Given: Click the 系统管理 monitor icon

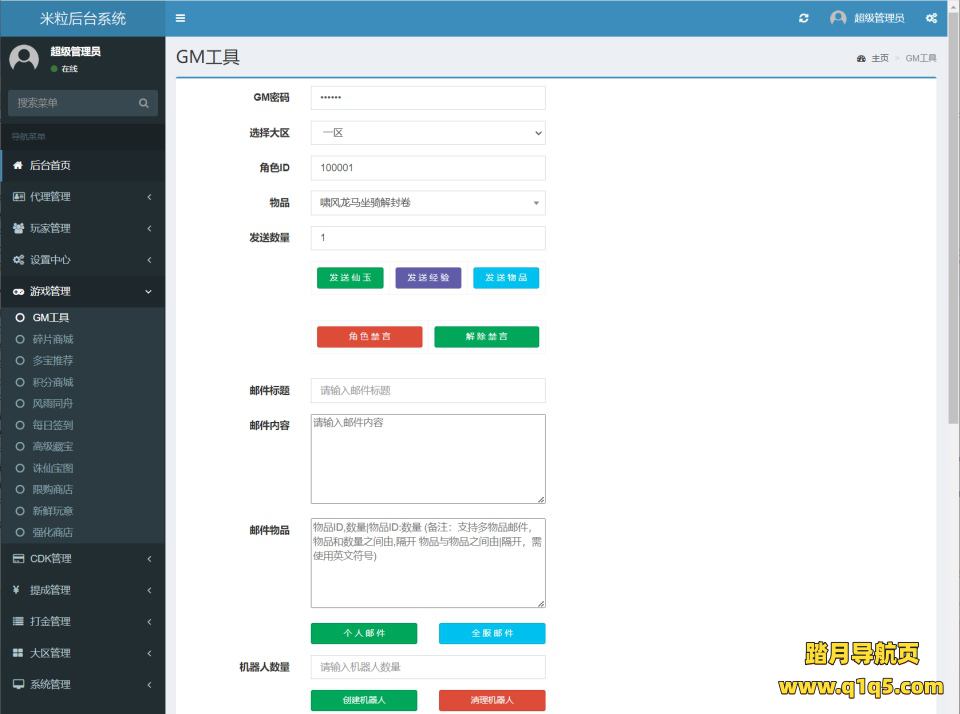Looking at the screenshot, I should pyautogui.click(x=18, y=685).
